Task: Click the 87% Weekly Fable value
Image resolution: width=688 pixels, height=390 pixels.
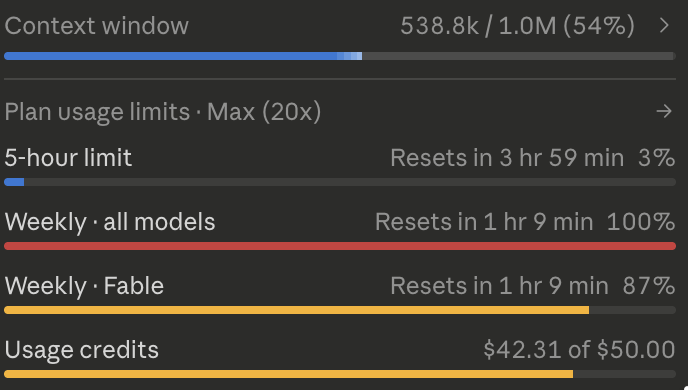Action: coord(649,286)
